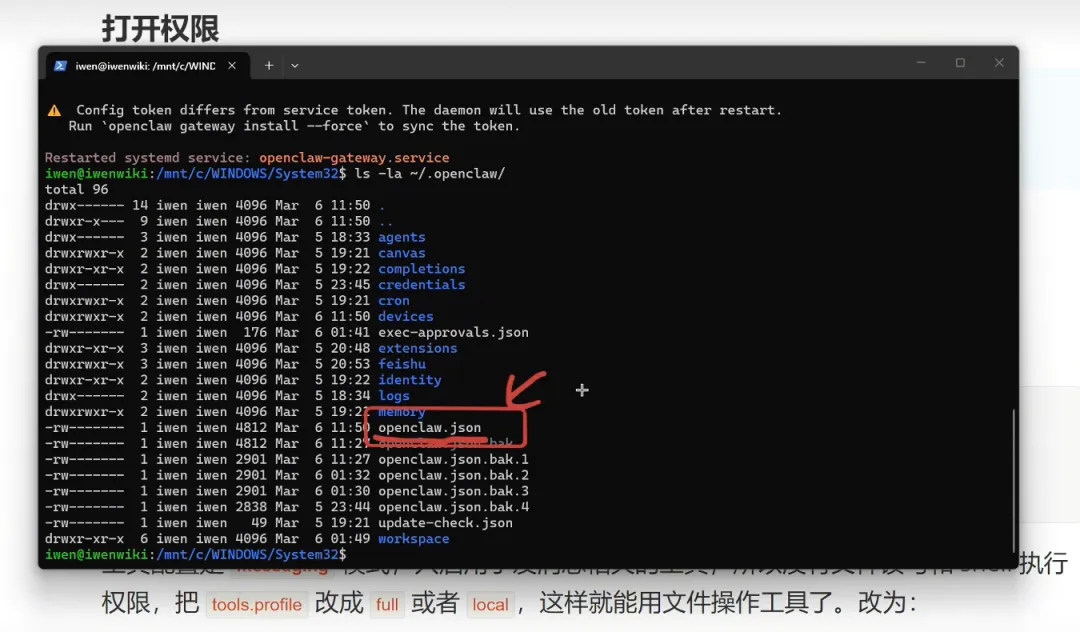The image size is (1080, 632).
Task: Click the feishu directory name
Action: (x=402, y=364)
